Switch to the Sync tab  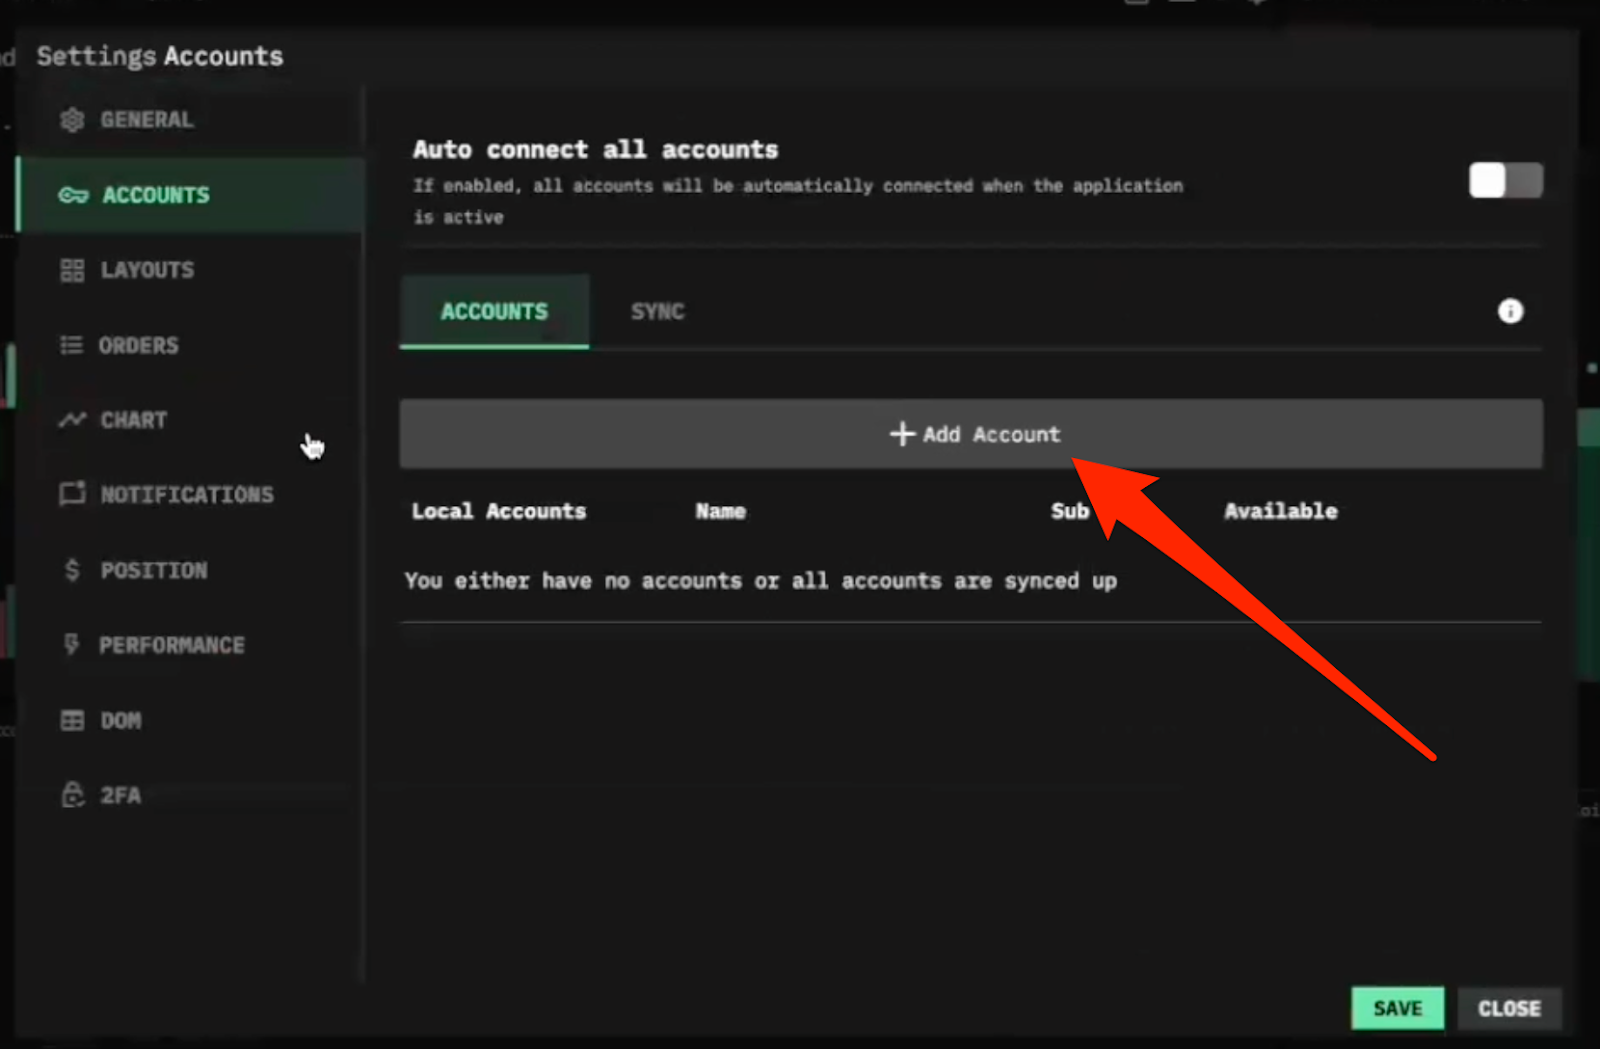coord(657,312)
